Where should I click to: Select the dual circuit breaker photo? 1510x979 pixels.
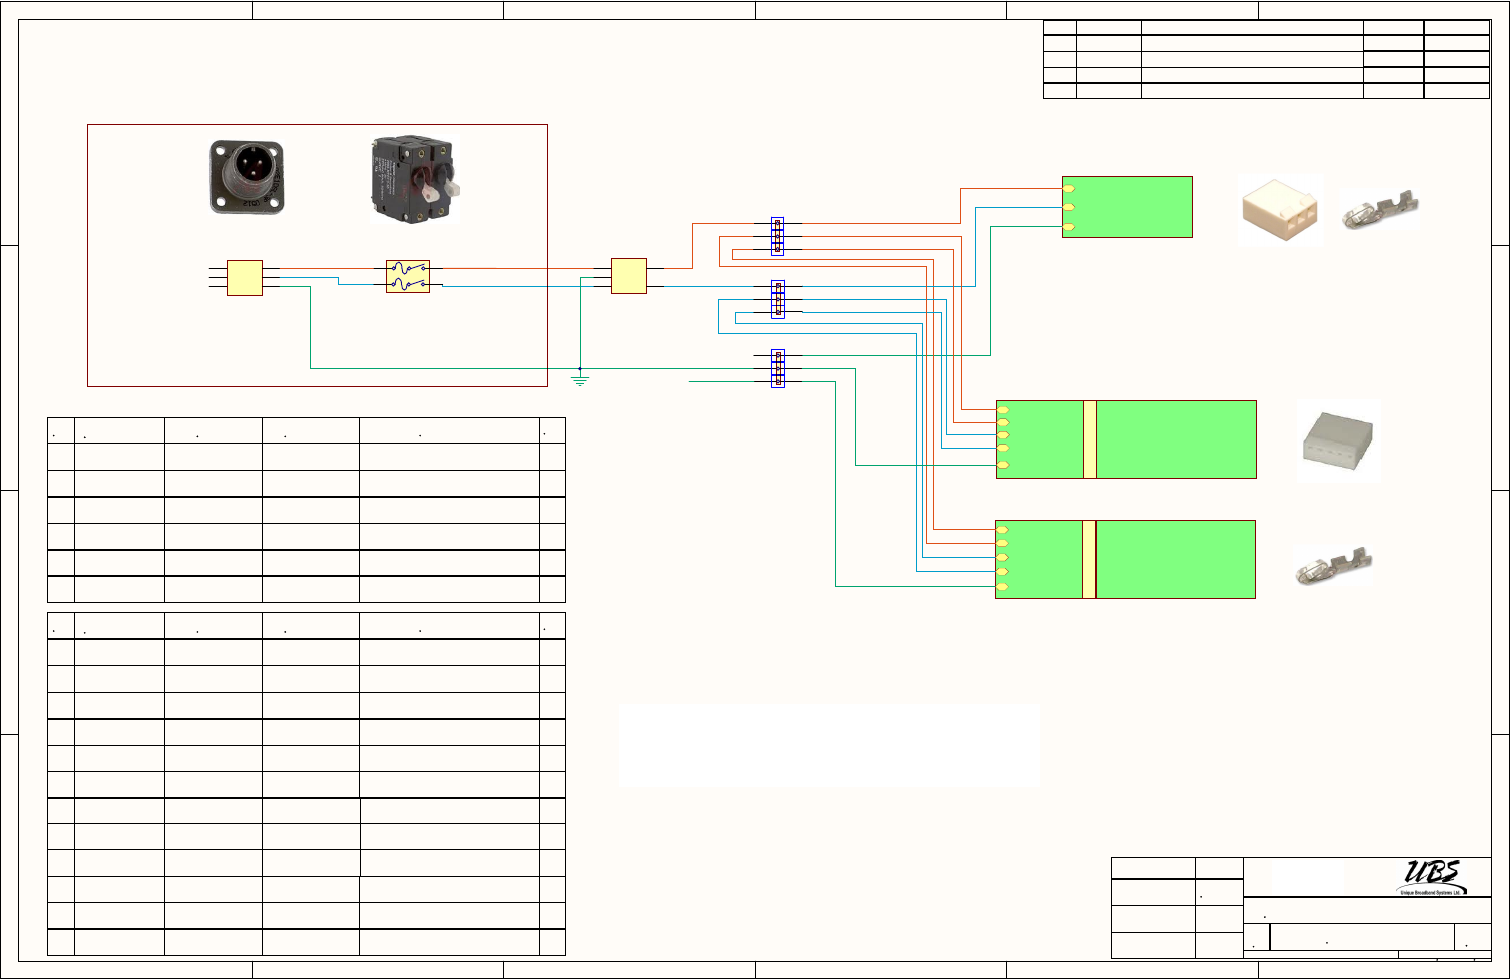[414, 180]
